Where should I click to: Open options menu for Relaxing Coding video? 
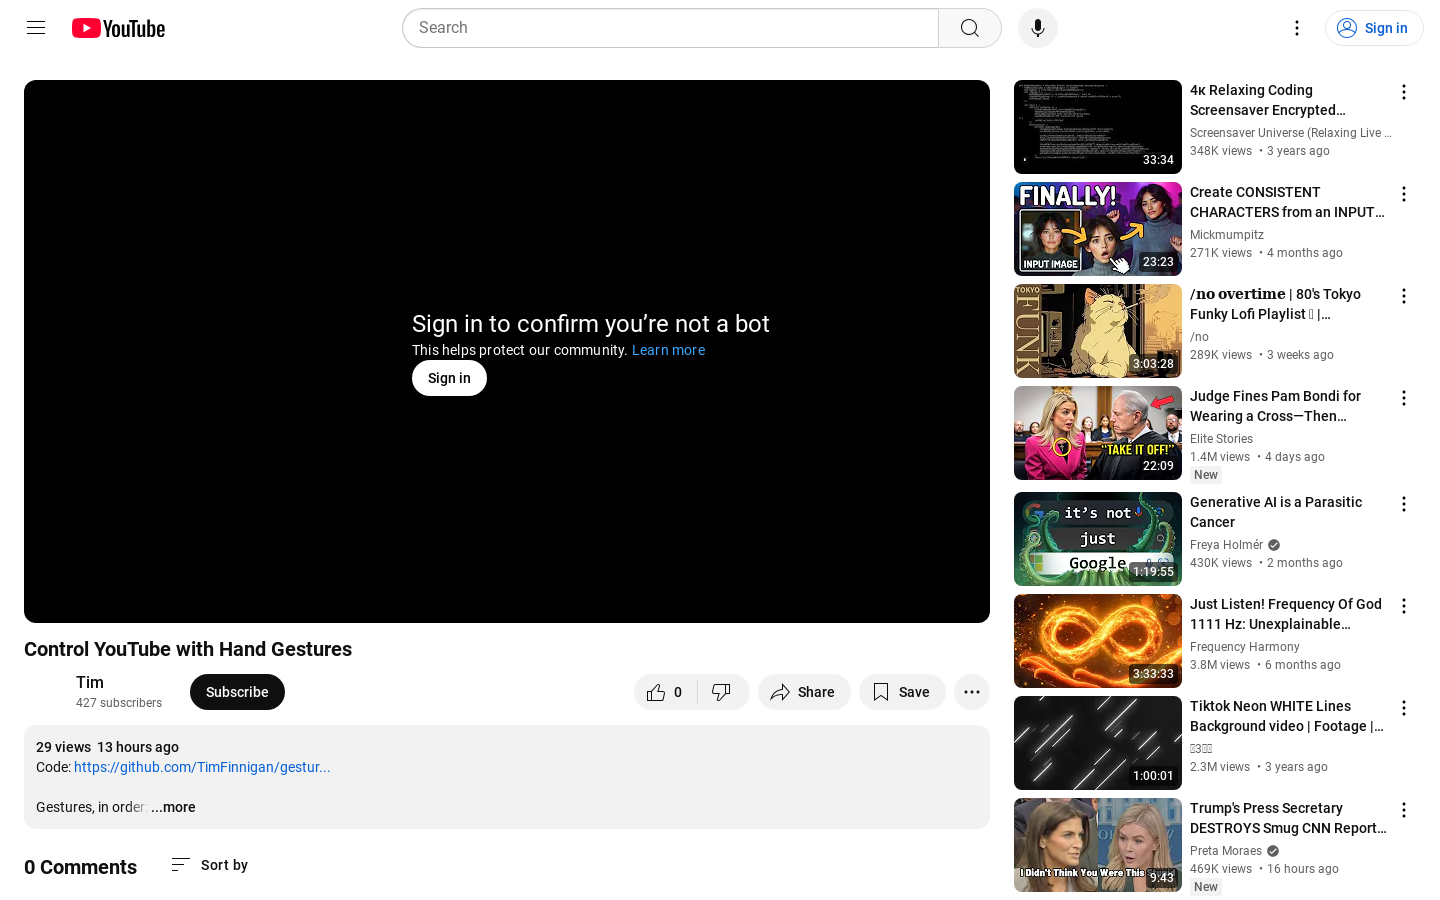click(1403, 92)
